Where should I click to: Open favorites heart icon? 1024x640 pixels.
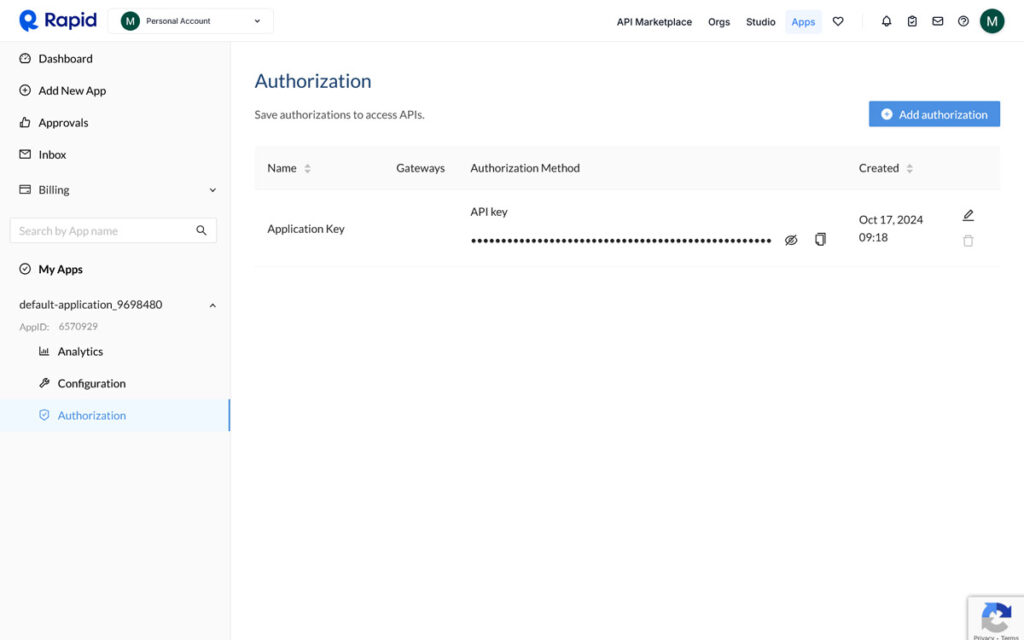tap(838, 22)
